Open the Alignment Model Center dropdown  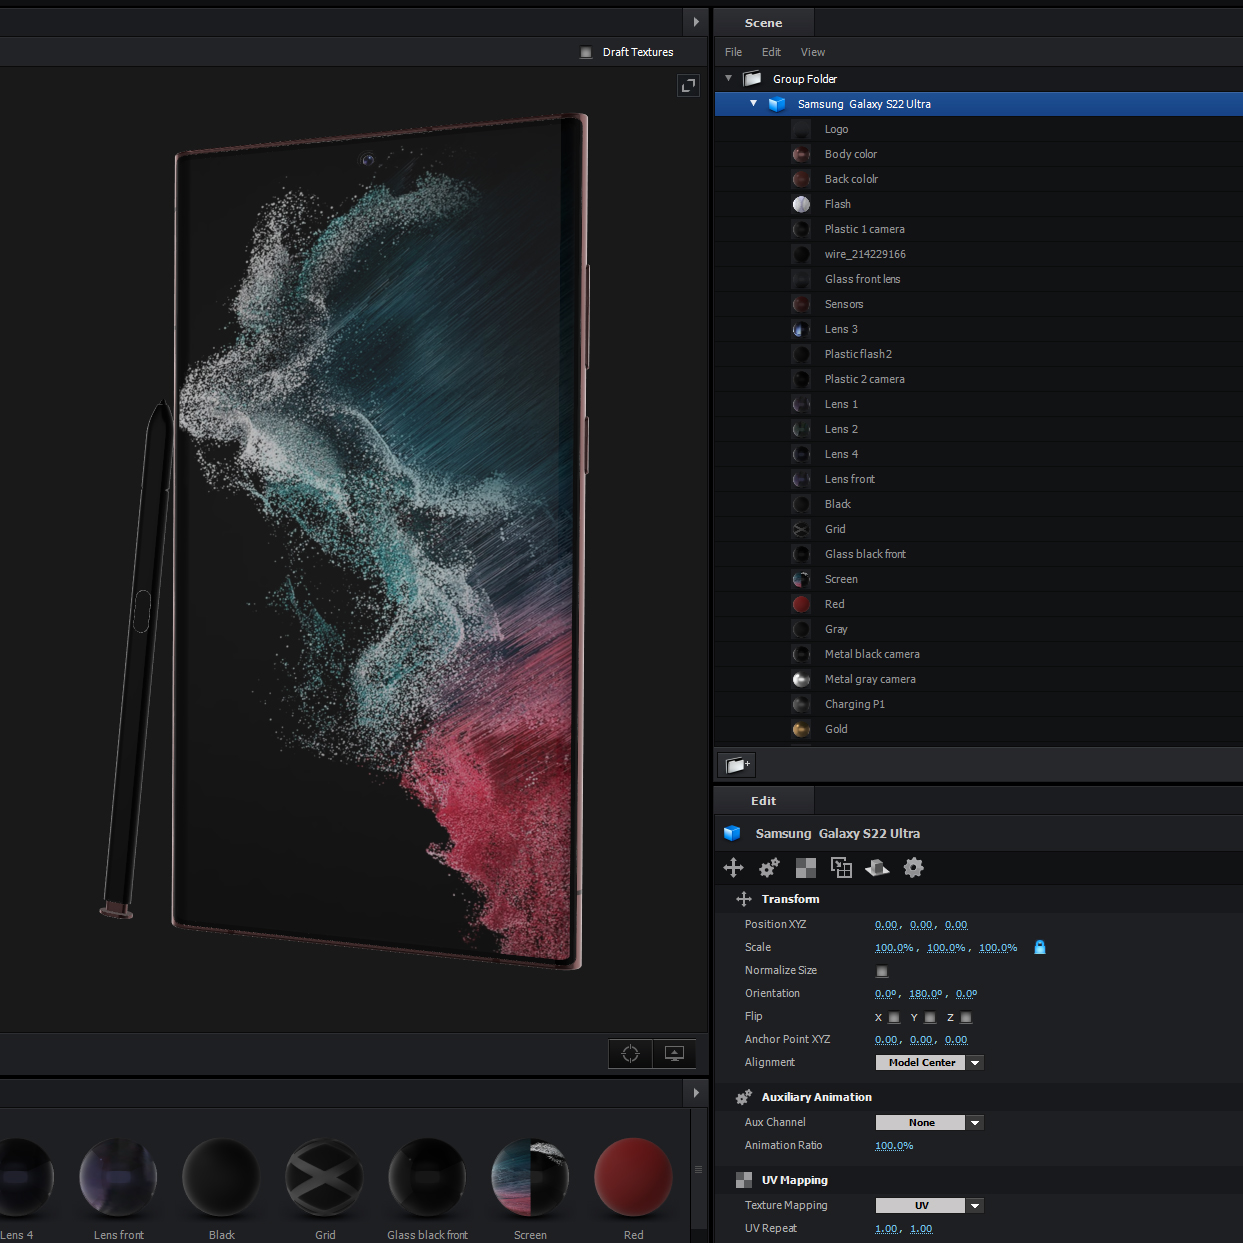[975, 1063]
